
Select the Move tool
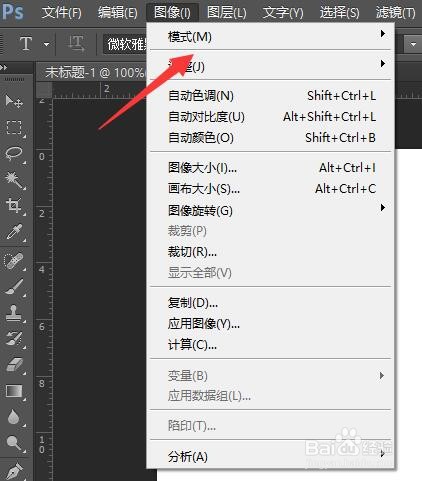pyautogui.click(x=14, y=101)
